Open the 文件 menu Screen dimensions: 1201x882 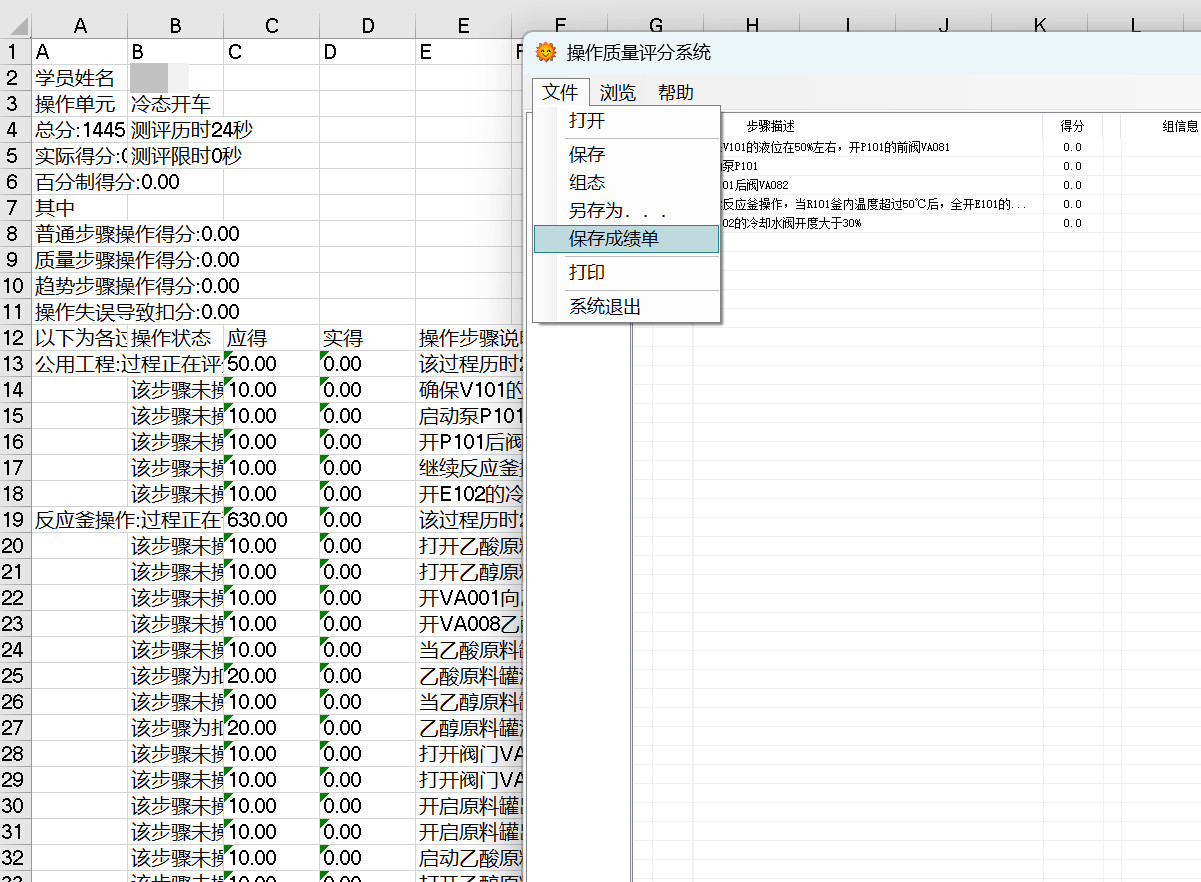click(x=560, y=93)
